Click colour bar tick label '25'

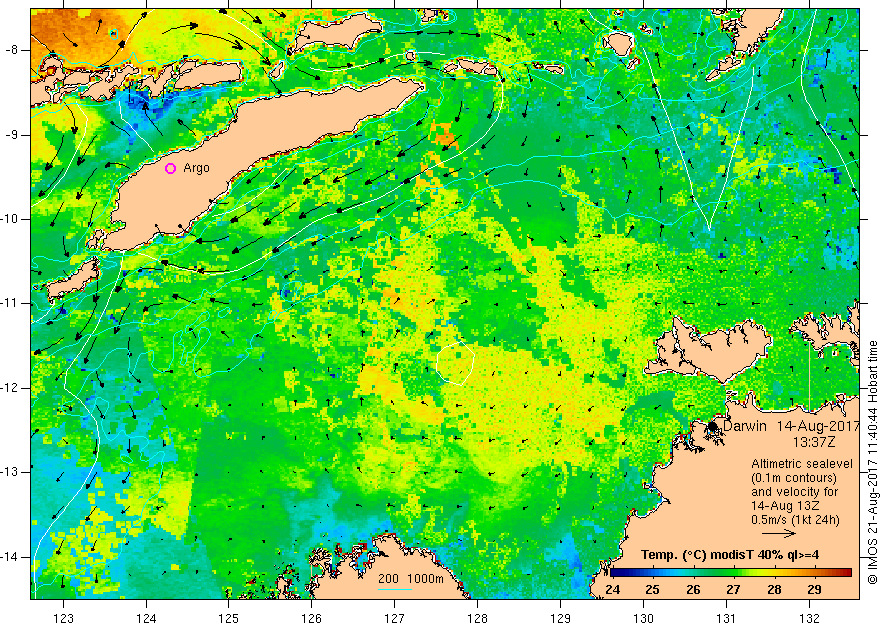click(x=652, y=590)
